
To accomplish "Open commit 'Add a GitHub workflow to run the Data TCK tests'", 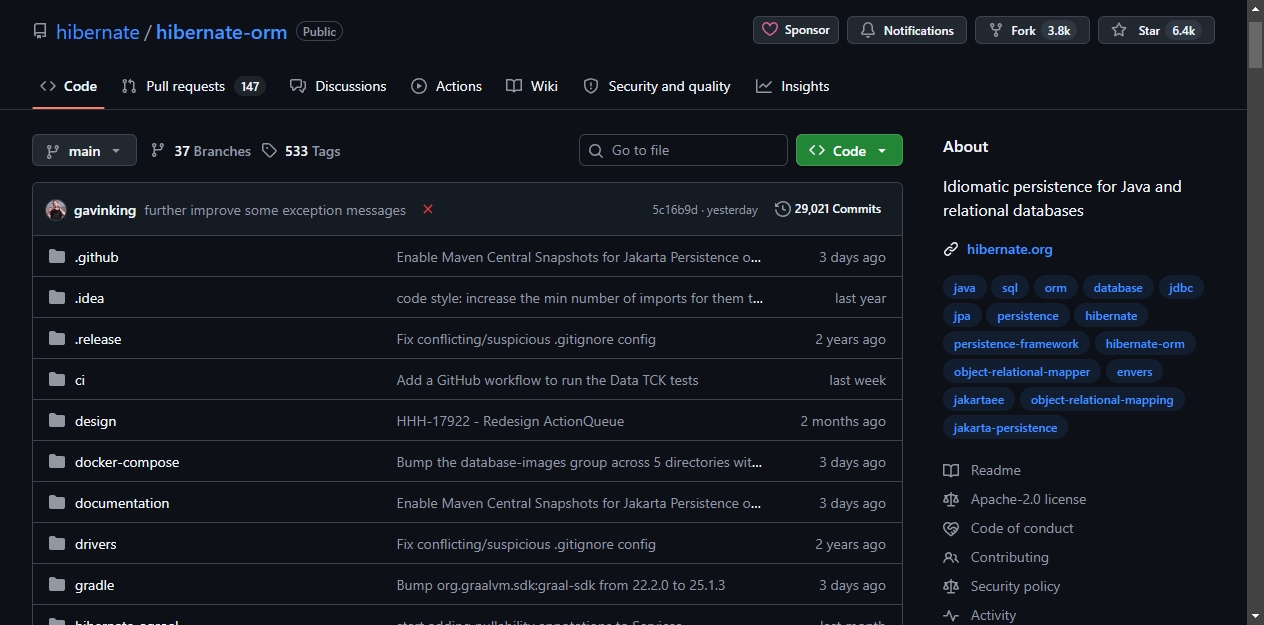I will 547,380.
